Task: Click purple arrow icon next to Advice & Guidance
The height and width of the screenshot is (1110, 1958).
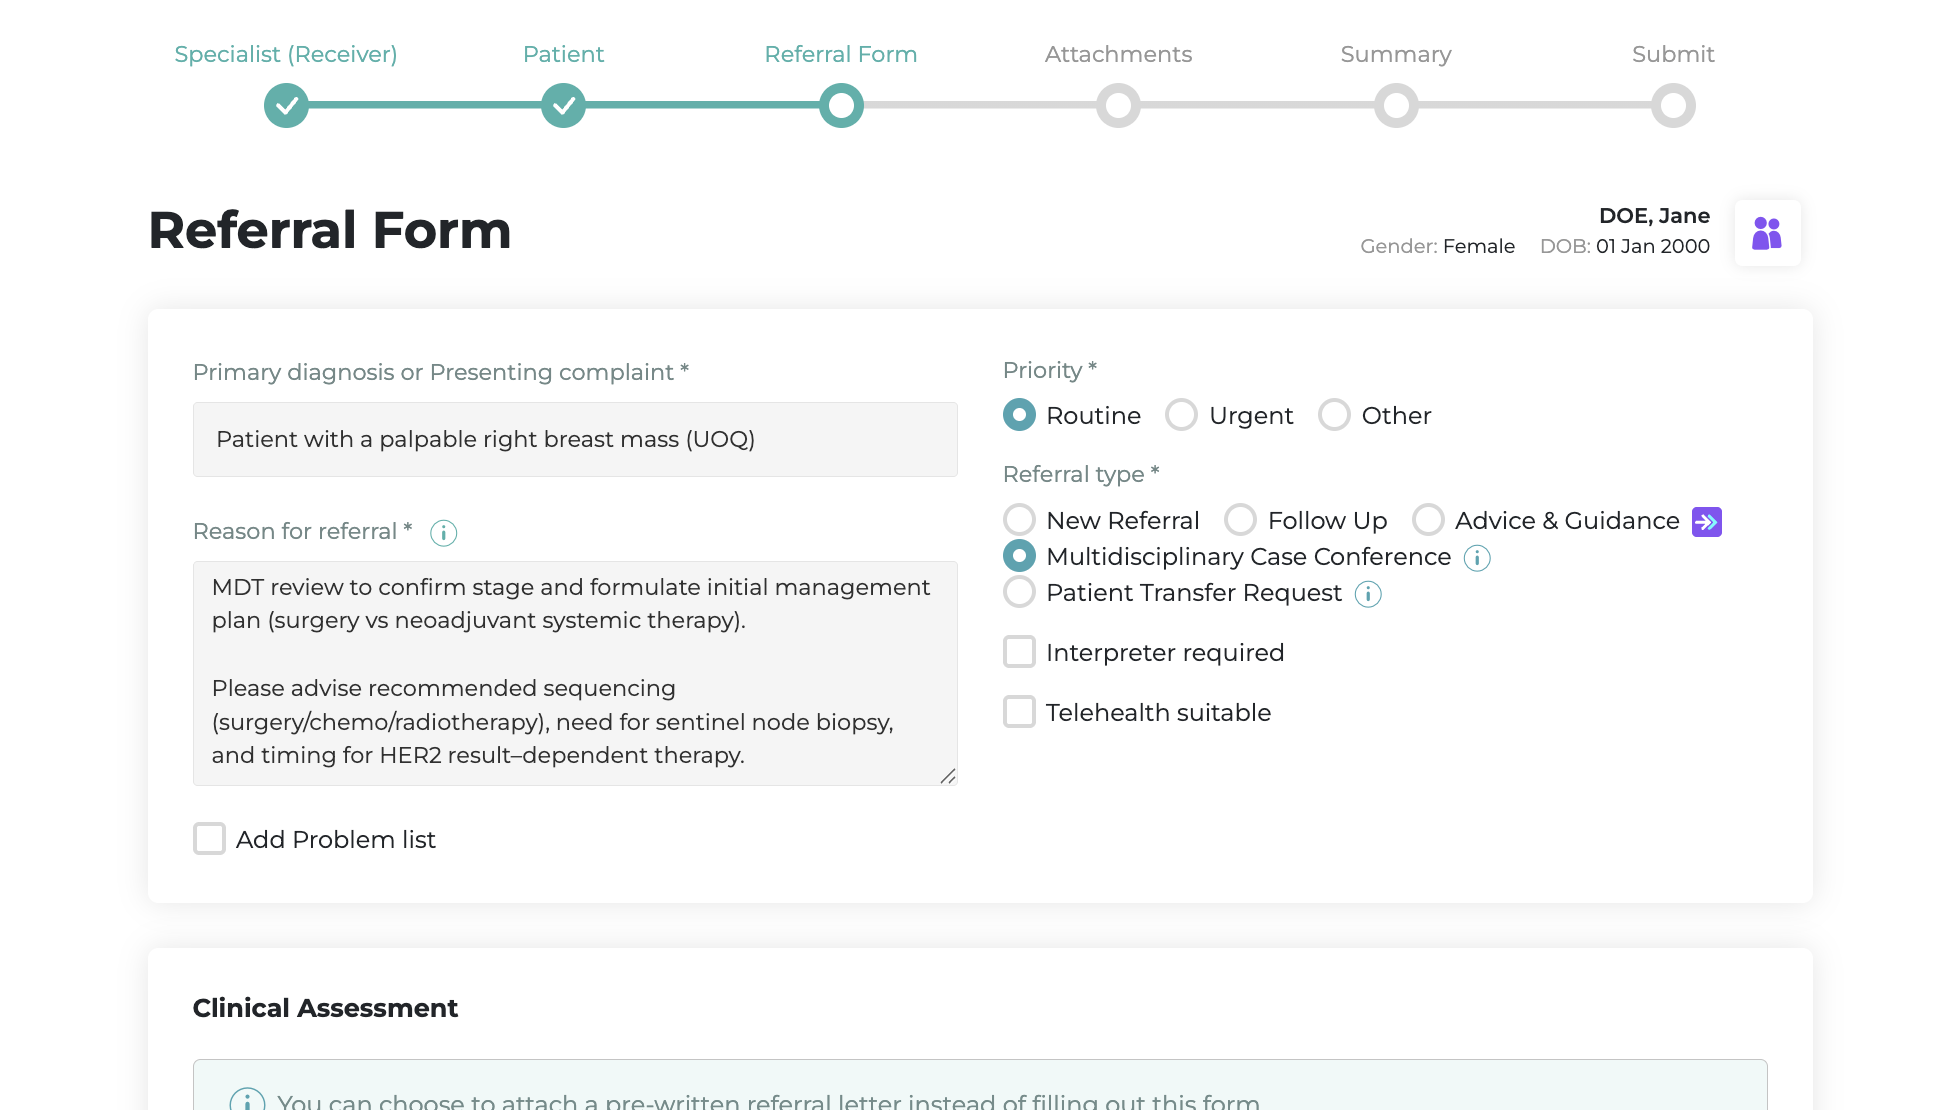Action: click(1706, 522)
